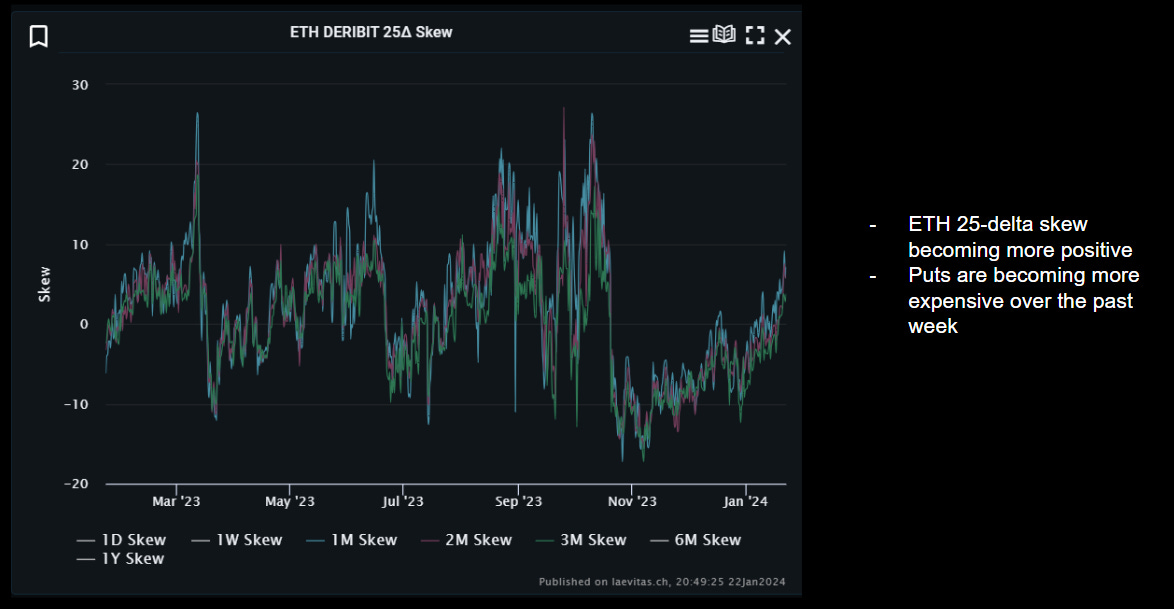The width and height of the screenshot is (1174, 609).
Task: Toggle the 1D Skew legend series
Action: point(121,540)
